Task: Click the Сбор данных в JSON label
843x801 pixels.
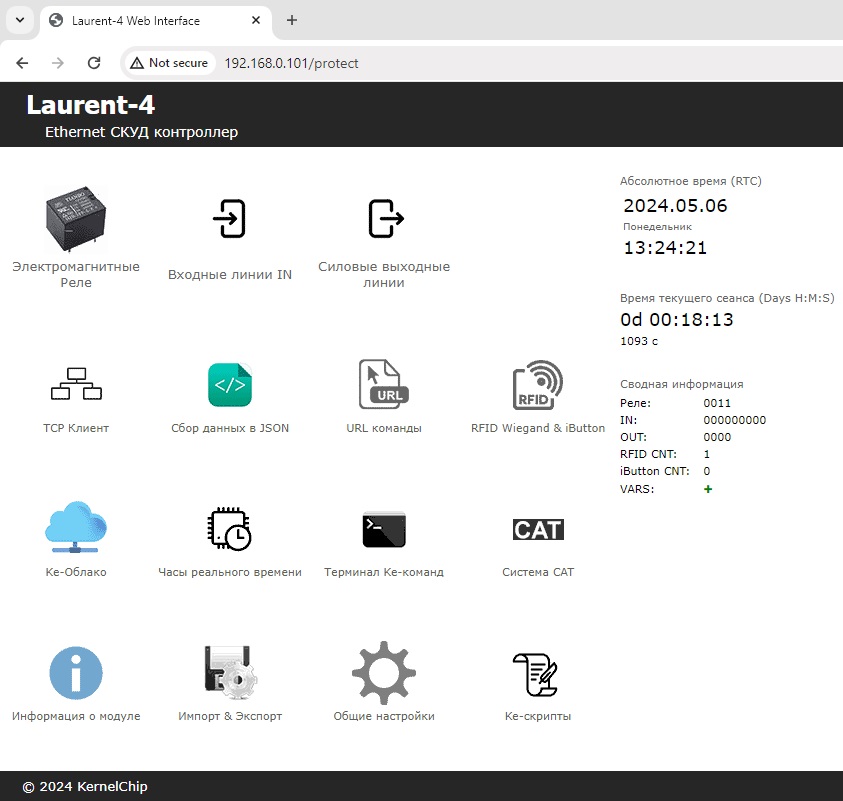Action: click(x=230, y=428)
